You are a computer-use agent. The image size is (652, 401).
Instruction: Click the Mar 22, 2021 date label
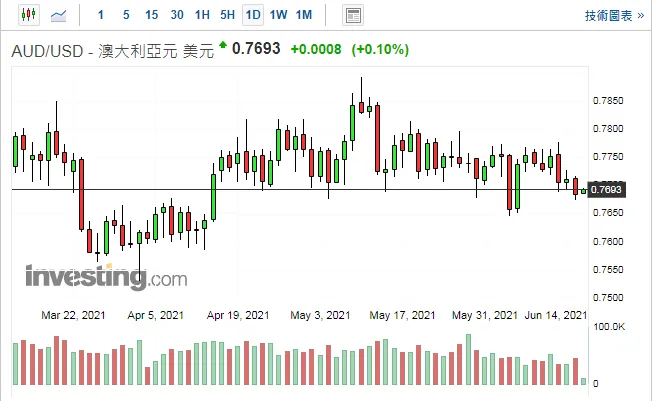click(x=73, y=315)
